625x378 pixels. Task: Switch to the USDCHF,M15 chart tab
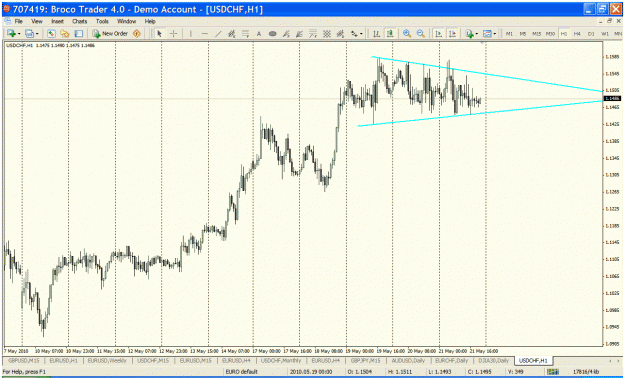click(153, 360)
